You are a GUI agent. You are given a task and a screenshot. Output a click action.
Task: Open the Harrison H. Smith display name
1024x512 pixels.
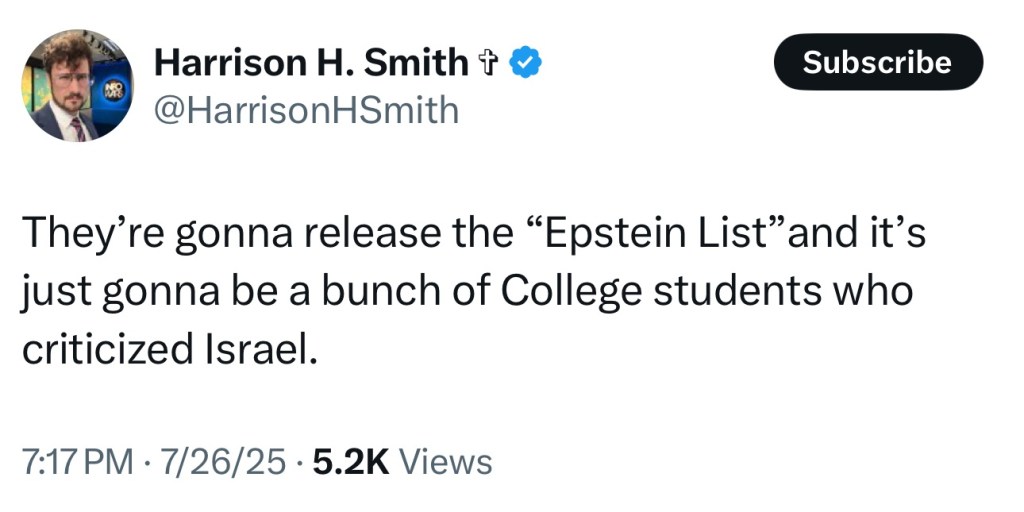[x=310, y=63]
